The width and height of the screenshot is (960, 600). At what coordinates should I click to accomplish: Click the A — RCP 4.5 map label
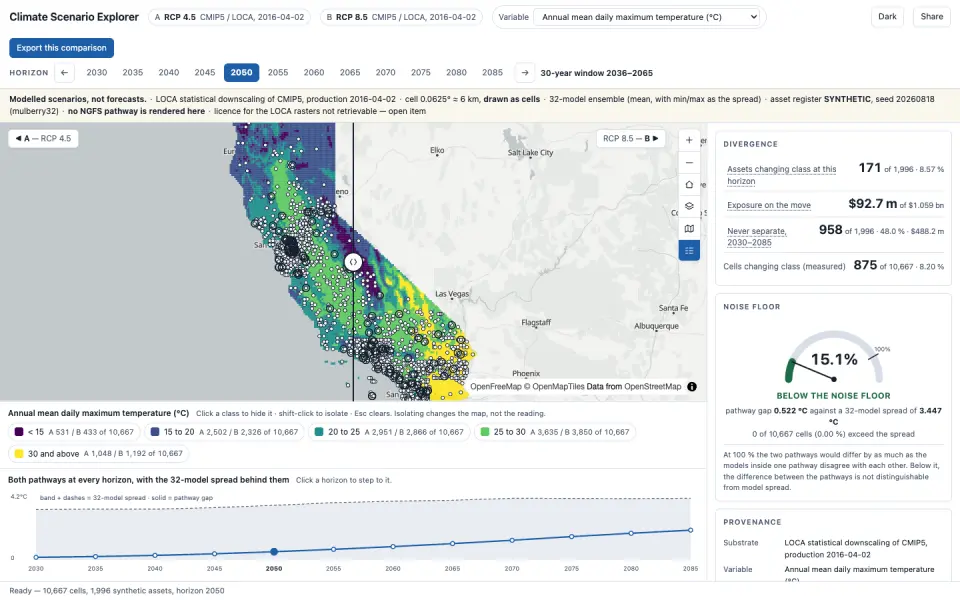point(43,138)
